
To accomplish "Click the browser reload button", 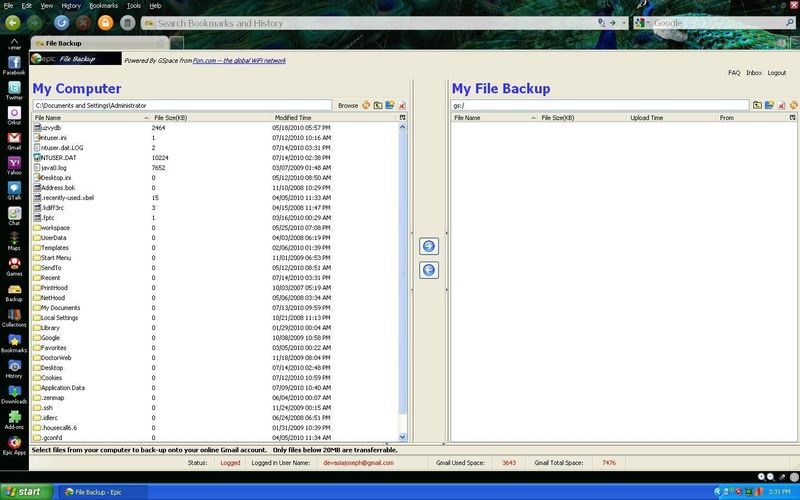I will (62, 21).
